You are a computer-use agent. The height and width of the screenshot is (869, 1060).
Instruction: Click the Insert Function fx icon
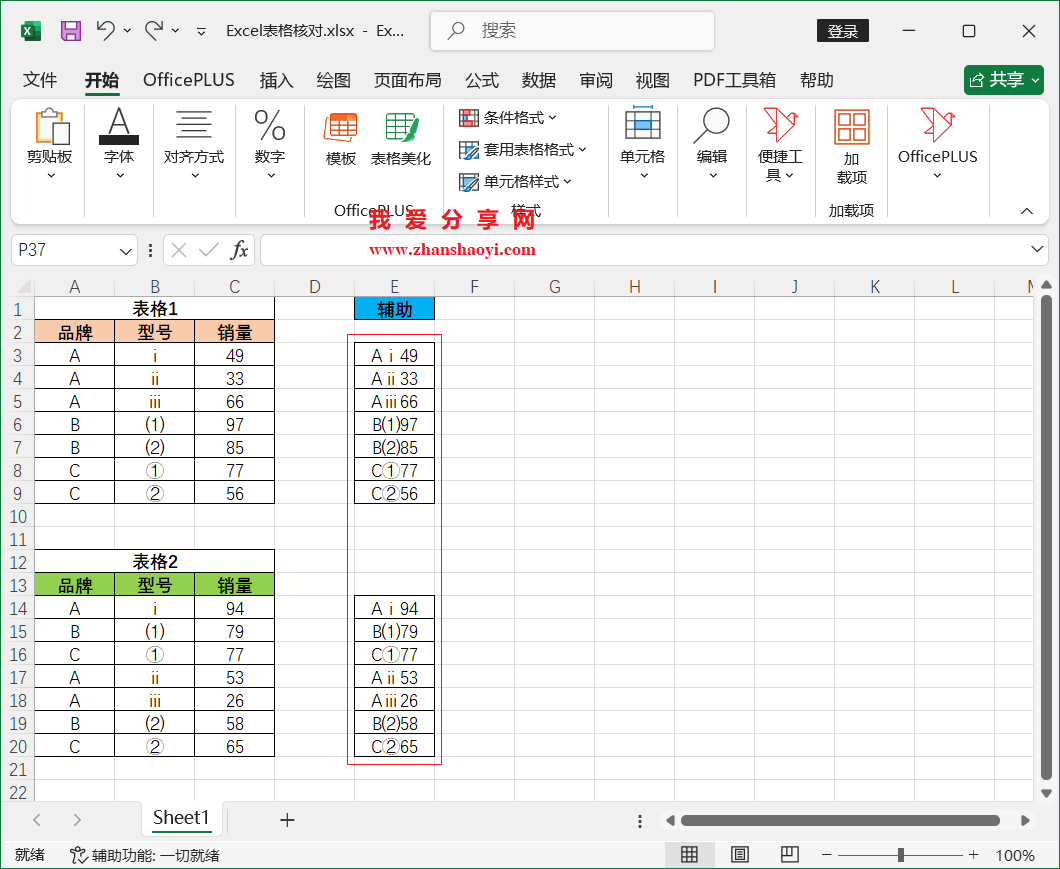[239, 250]
